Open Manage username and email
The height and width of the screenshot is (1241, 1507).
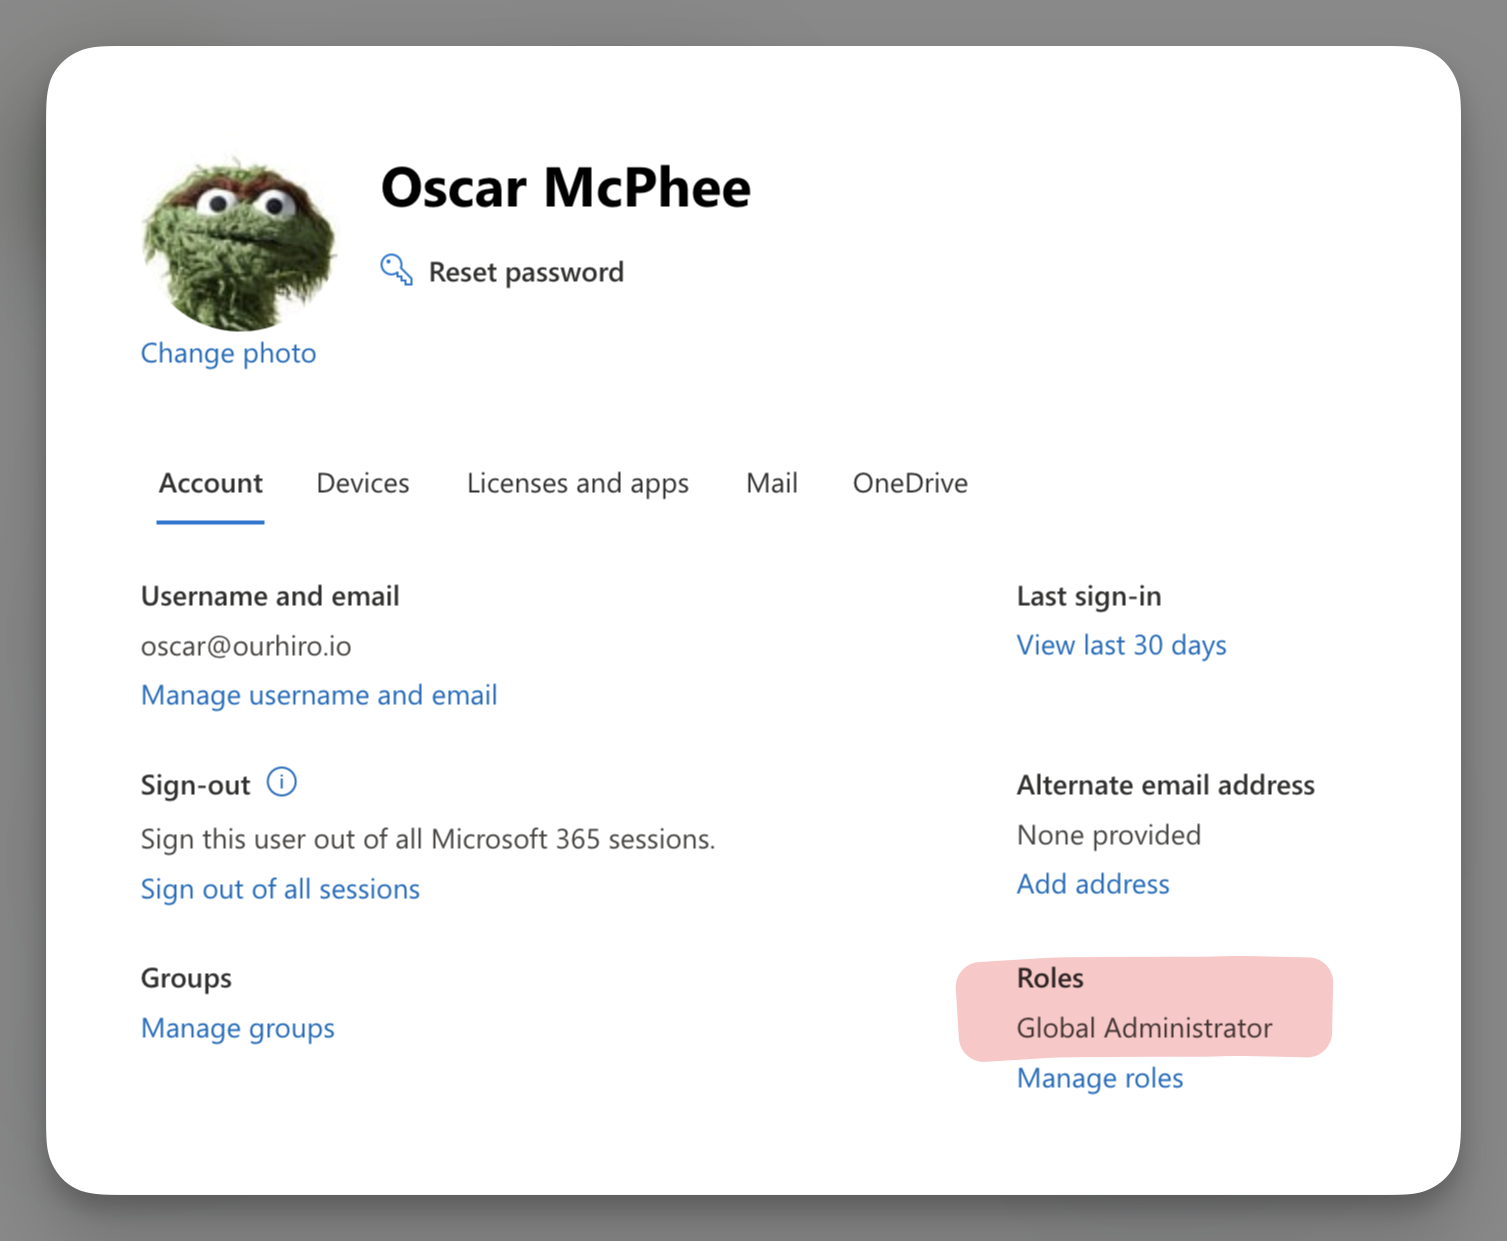pos(319,695)
